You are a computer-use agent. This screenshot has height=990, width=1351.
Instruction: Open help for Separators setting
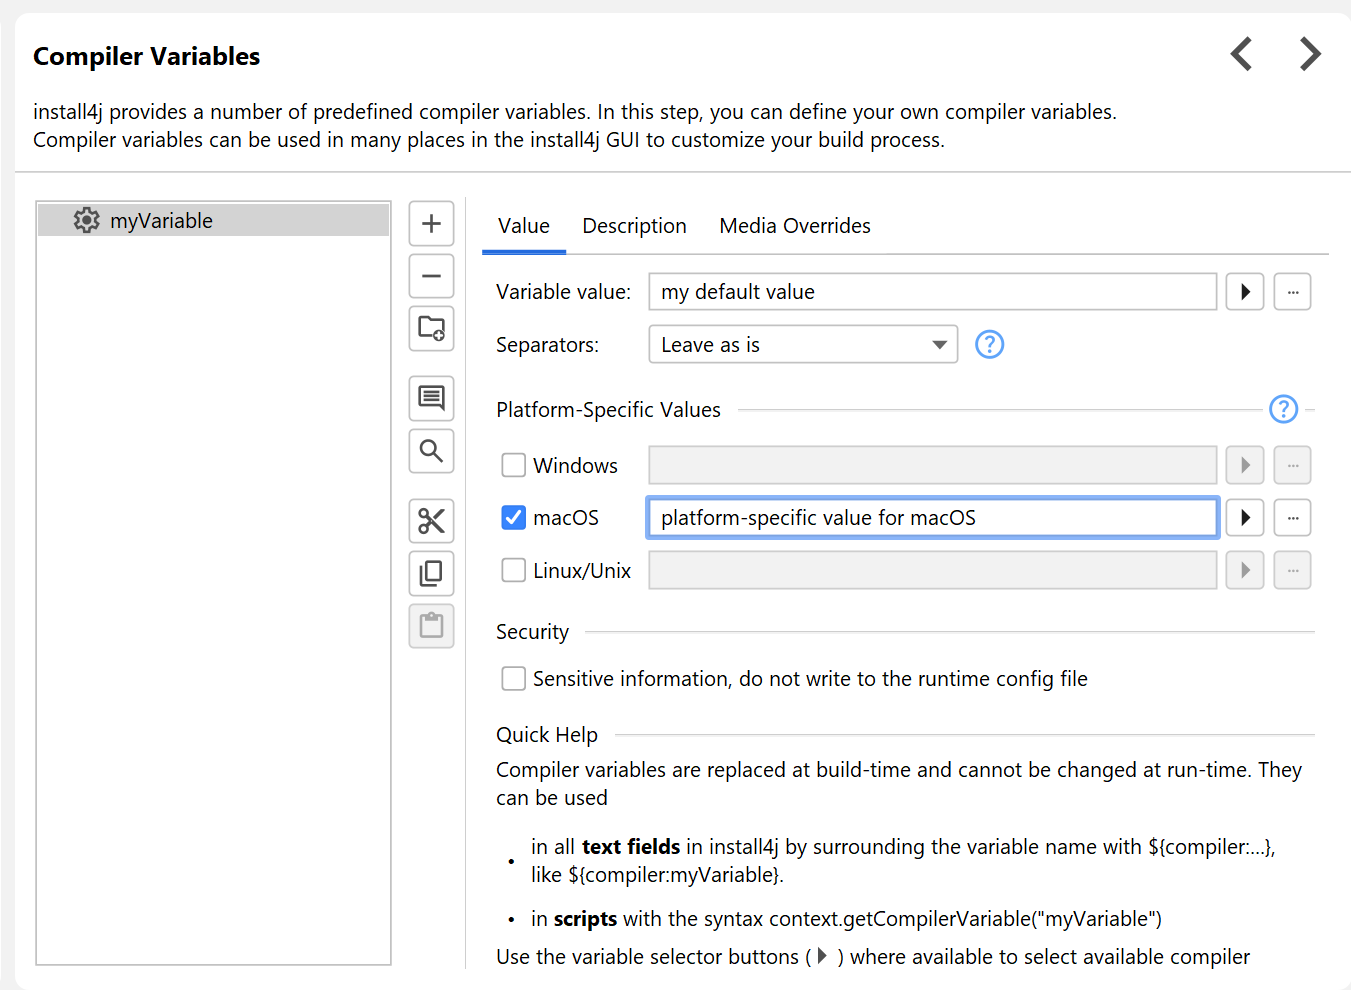point(989,344)
